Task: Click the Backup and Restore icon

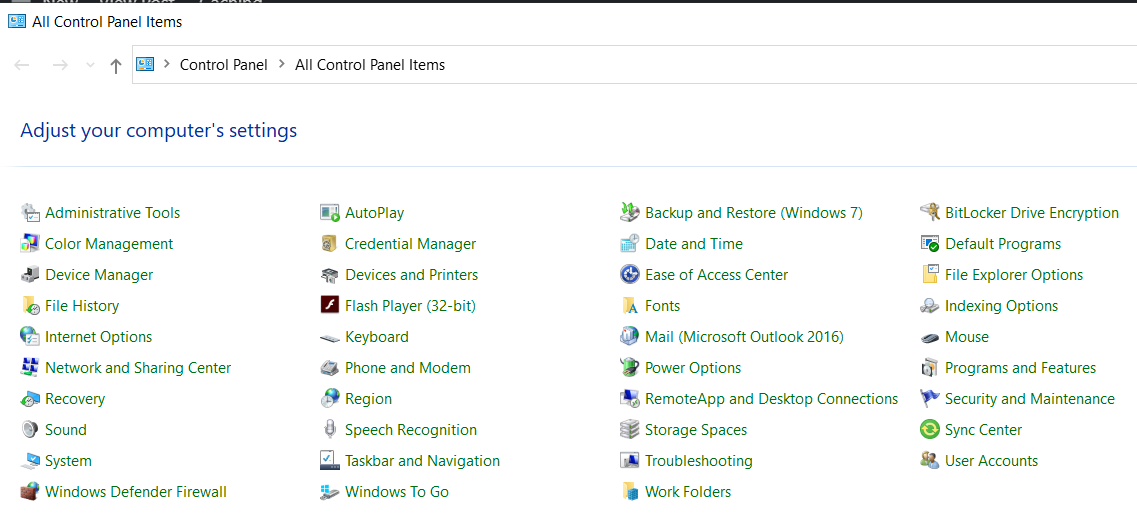Action: click(x=630, y=213)
